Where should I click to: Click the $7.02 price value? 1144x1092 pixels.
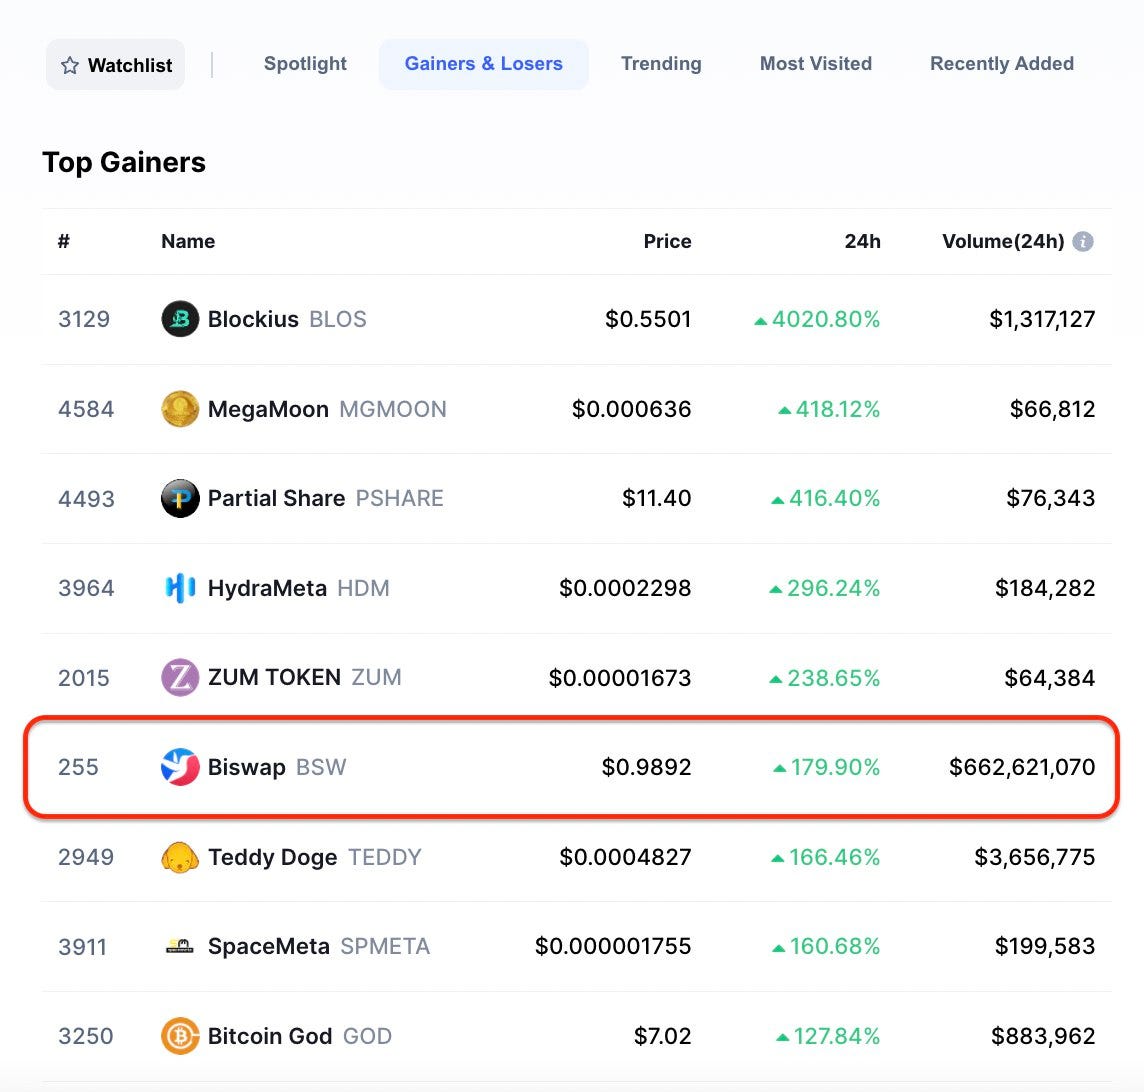[x=662, y=1036]
